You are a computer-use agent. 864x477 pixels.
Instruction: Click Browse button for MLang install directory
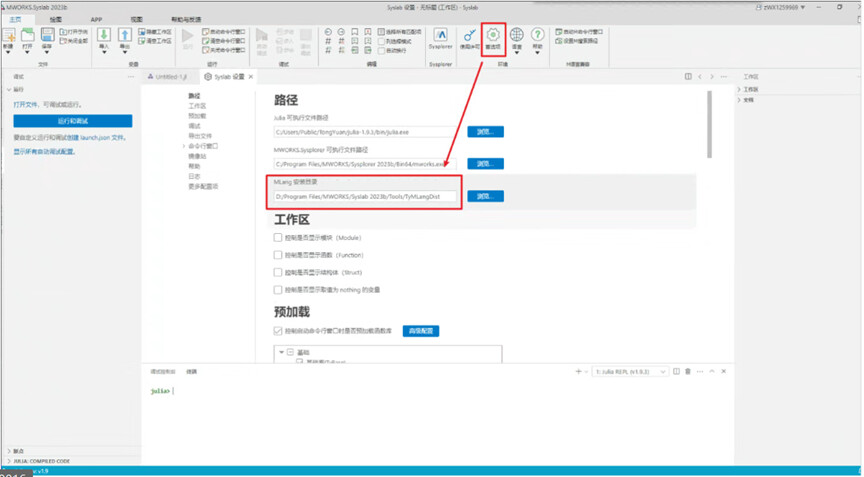point(485,196)
